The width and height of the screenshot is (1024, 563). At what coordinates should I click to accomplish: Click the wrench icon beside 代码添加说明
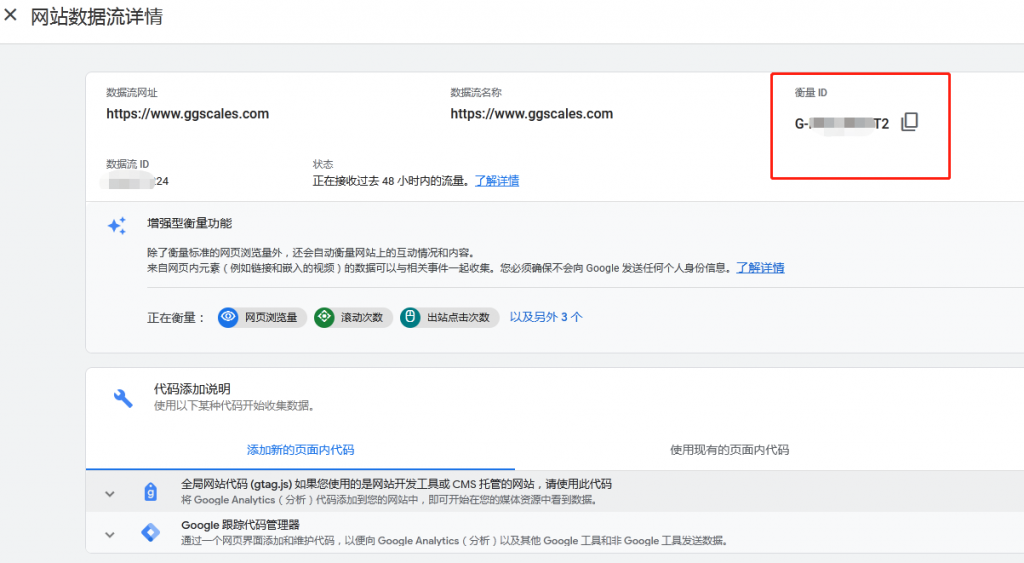tap(123, 398)
